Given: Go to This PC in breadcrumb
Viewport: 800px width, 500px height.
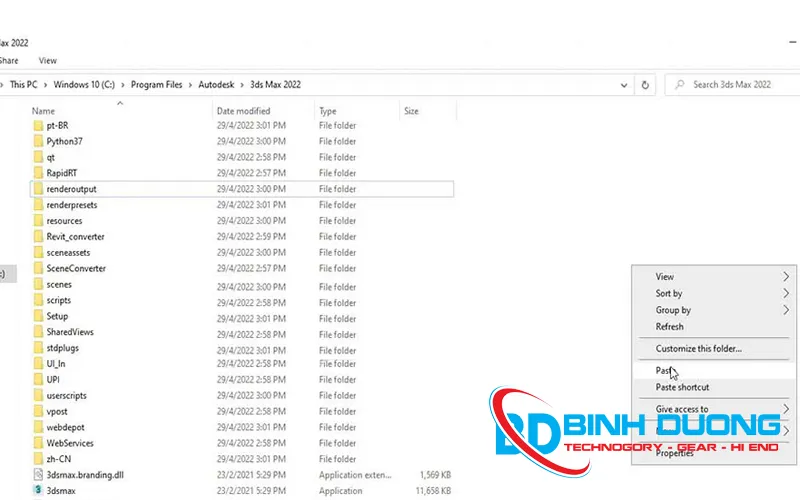Looking at the screenshot, I should point(23,85).
